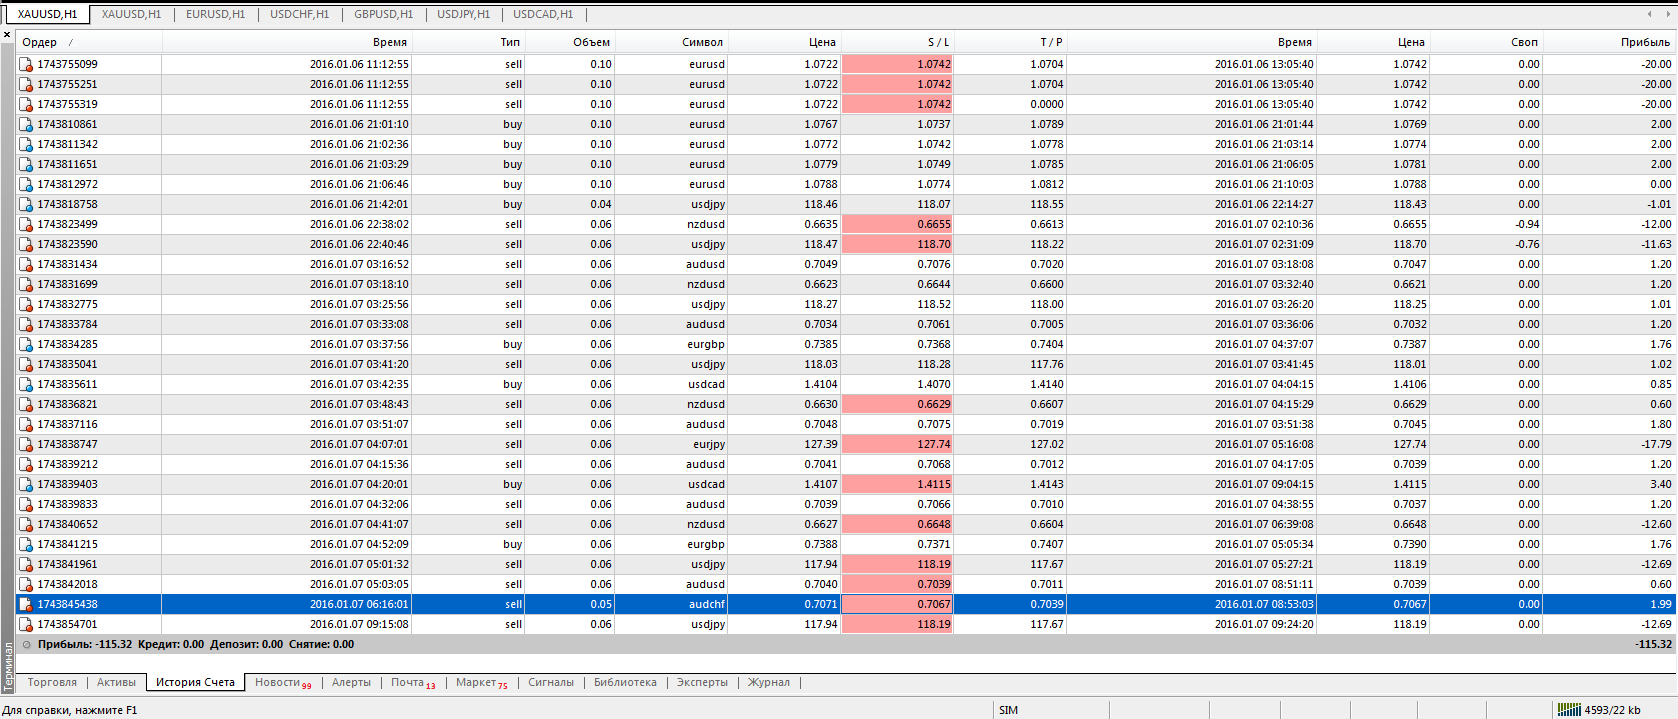
Task: Click order icon for 1743755099
Action: click(26, 64)
